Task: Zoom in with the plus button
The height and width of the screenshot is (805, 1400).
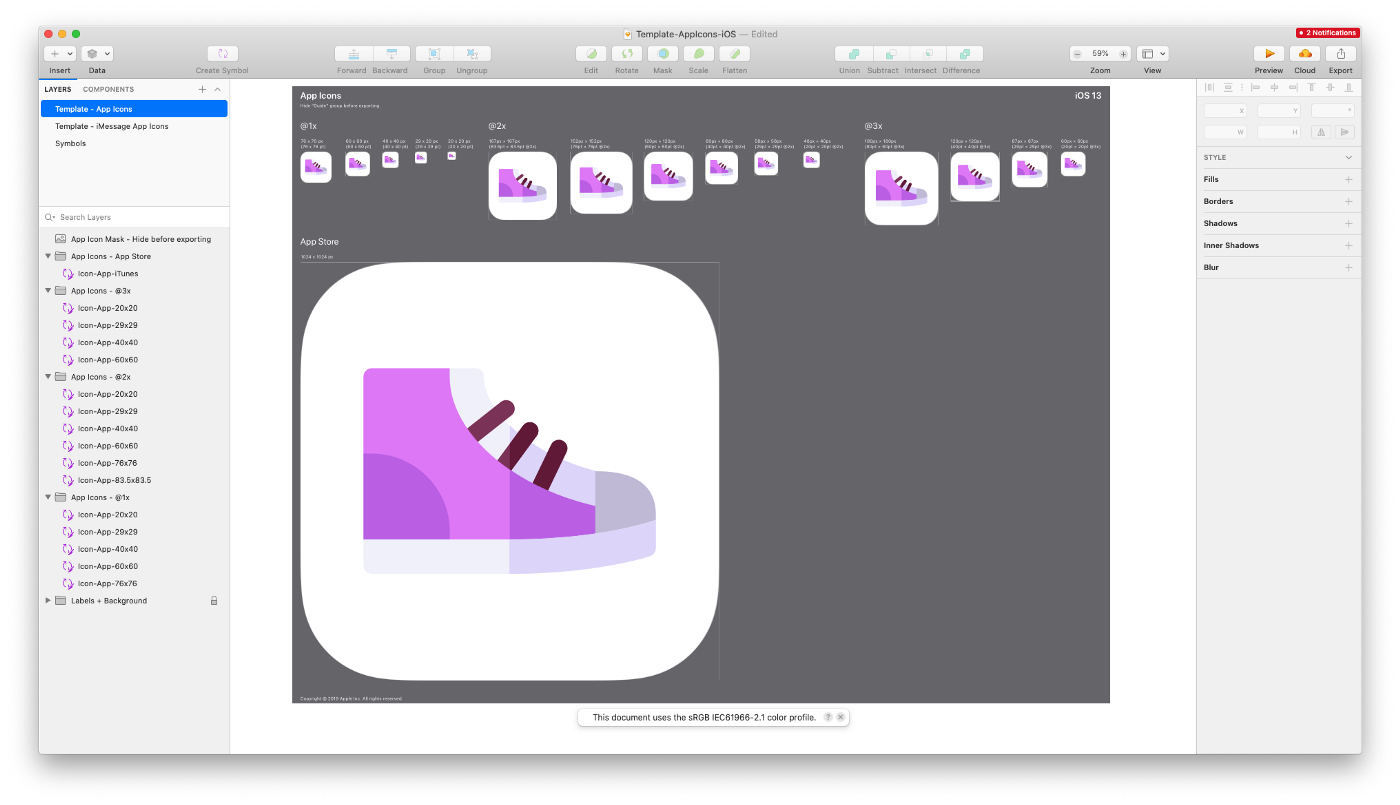Action: pyautogui.click(x=1123, y=54)
